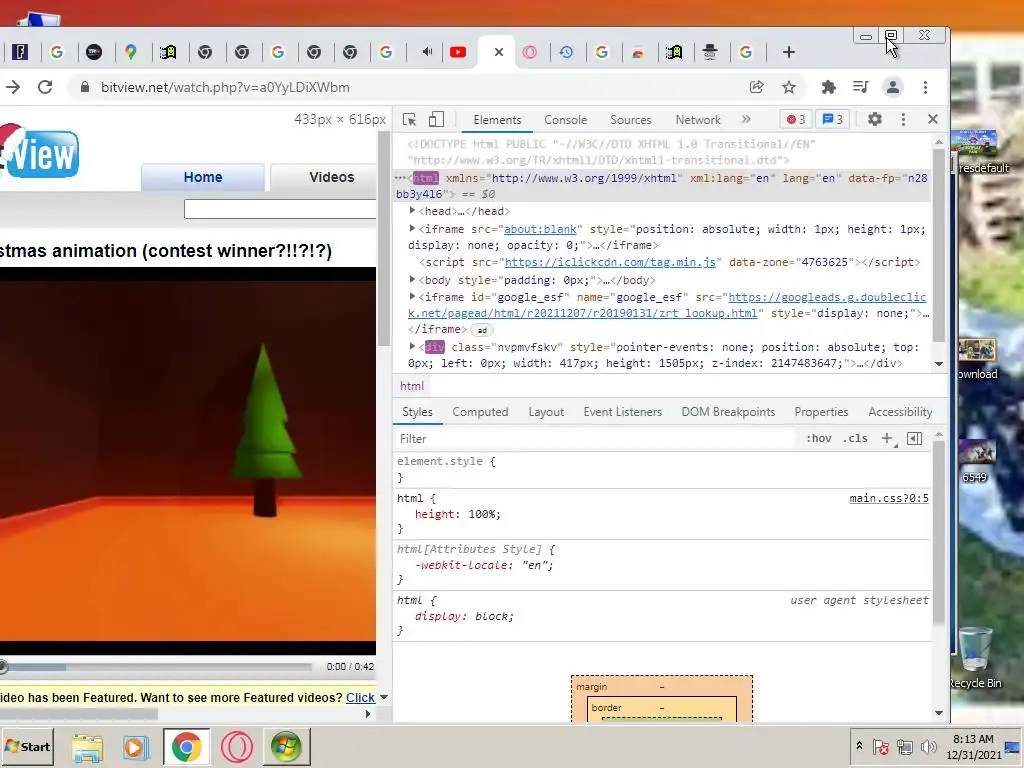Reload the page
This screenshot has height=768, width=1024.
click(x=45, y=87)
